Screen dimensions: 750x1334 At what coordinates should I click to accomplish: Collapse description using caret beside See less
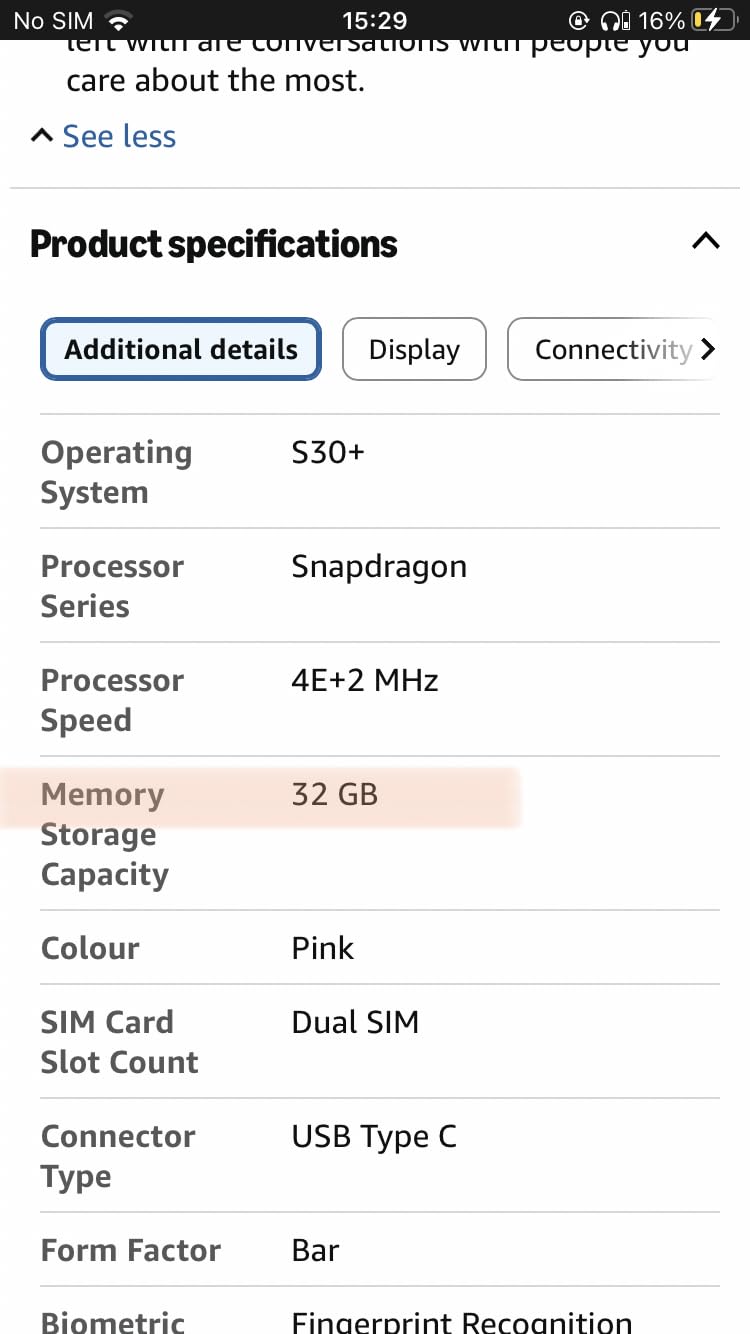point(41,136)
